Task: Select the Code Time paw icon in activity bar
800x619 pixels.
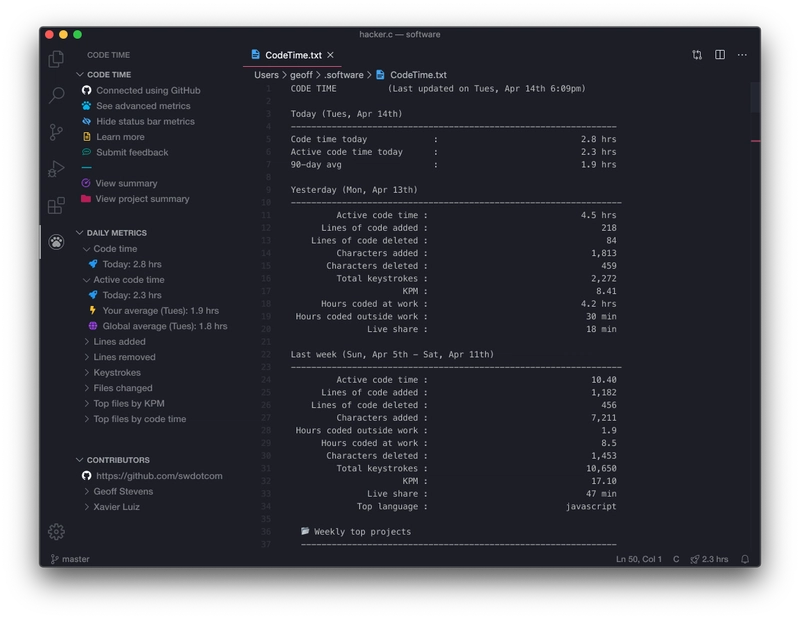Action: (x=56, y=242)
